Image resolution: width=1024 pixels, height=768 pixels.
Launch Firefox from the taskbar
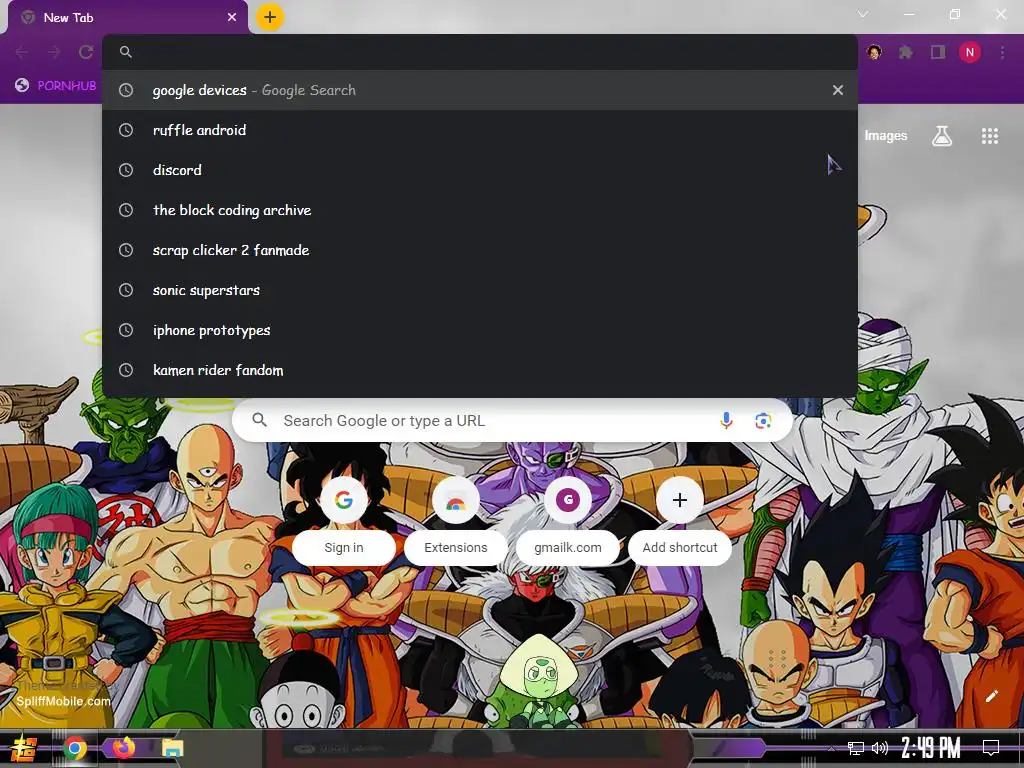click(123, 747)
